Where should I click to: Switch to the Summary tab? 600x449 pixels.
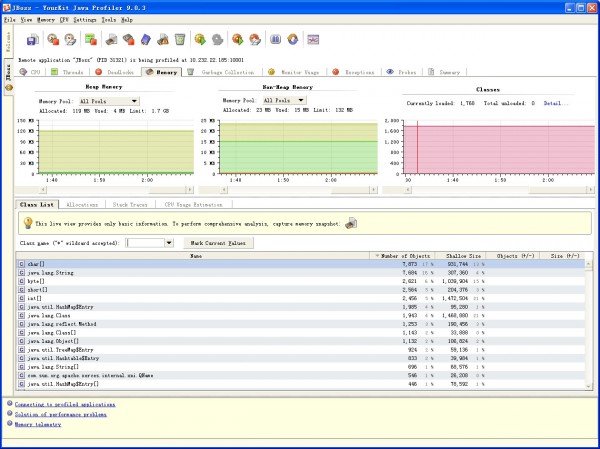point(444,72)
